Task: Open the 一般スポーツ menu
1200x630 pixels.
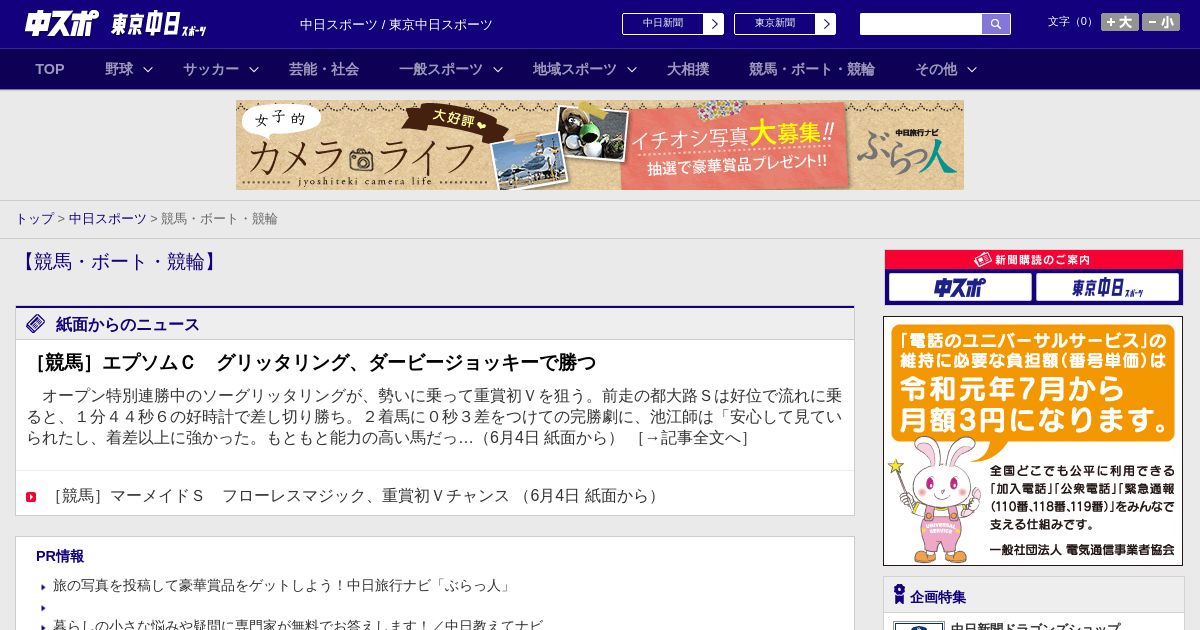Action: pos(441,69)
